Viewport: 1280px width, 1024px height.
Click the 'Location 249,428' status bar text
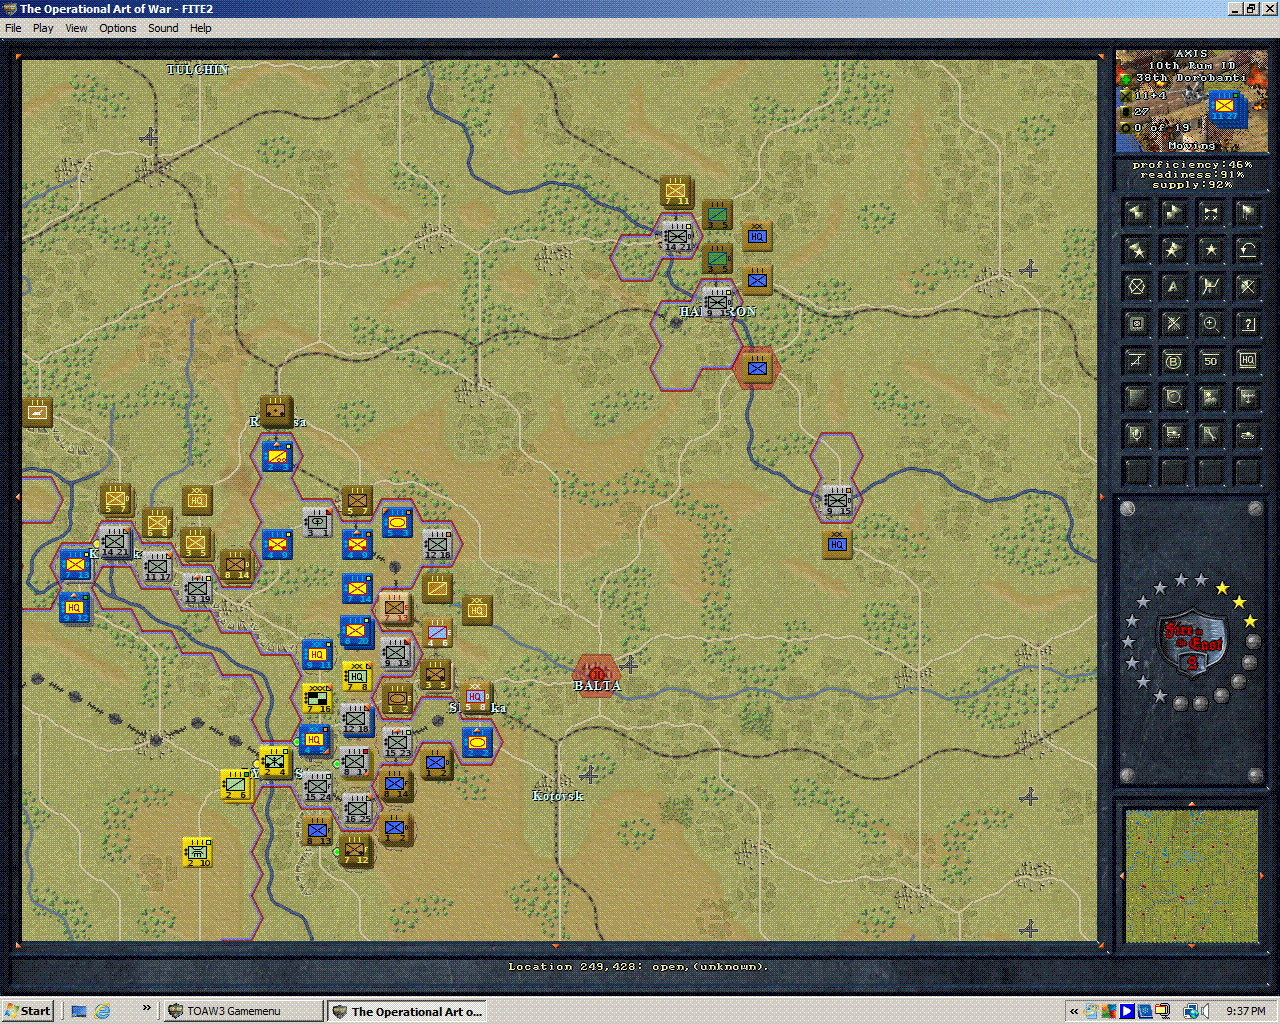[x=637, y=967]
